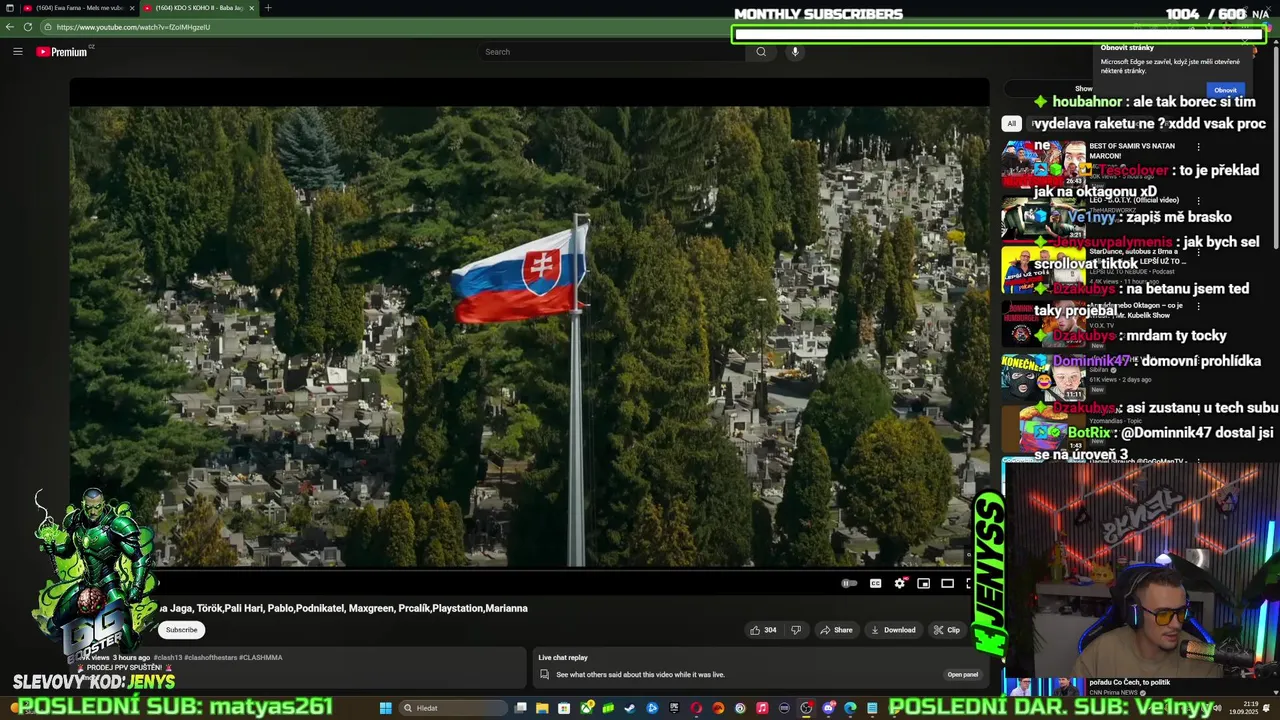Switch the player to theater mode
Image resolution: width=1280 pixels, height=720 pixels.
[948, 583]
